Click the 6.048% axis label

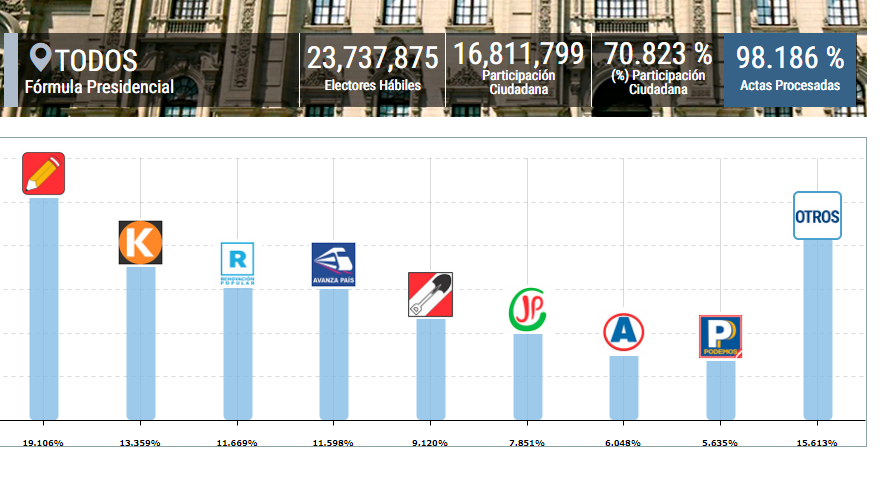click(x=623, y=443)
